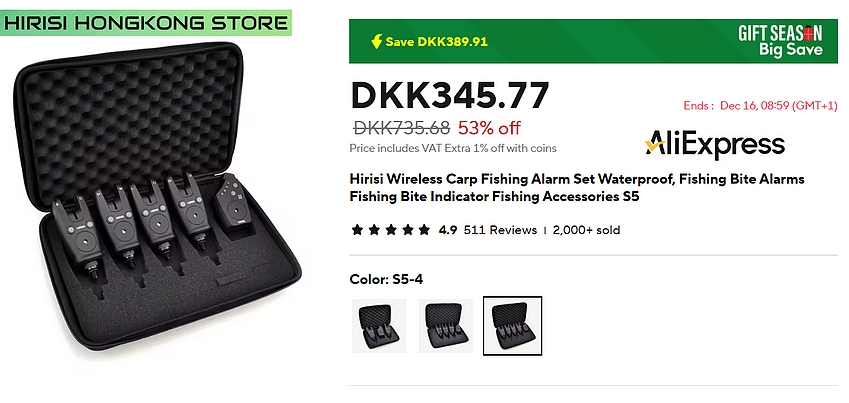The image size is (849, 403).
Task: Click the Hirisi Wireless Carp Fishing Alarm title
Action: (x=577, y=187)
